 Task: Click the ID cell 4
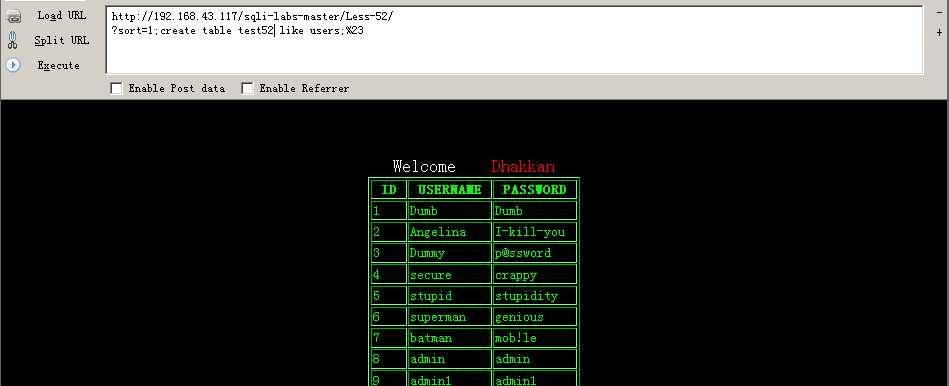[389, 275]
